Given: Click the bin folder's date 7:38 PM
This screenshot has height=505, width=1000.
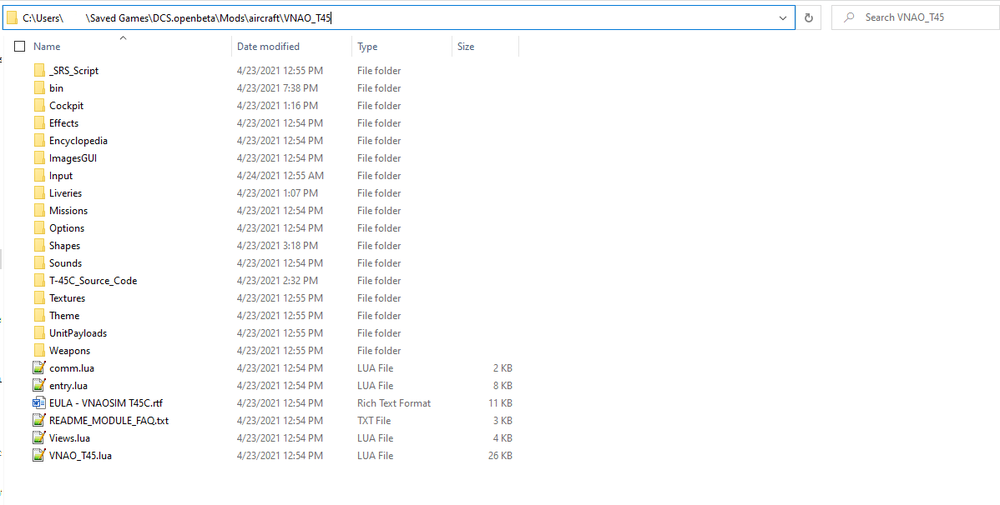Looking at the screenshot, I should [277, 88].
